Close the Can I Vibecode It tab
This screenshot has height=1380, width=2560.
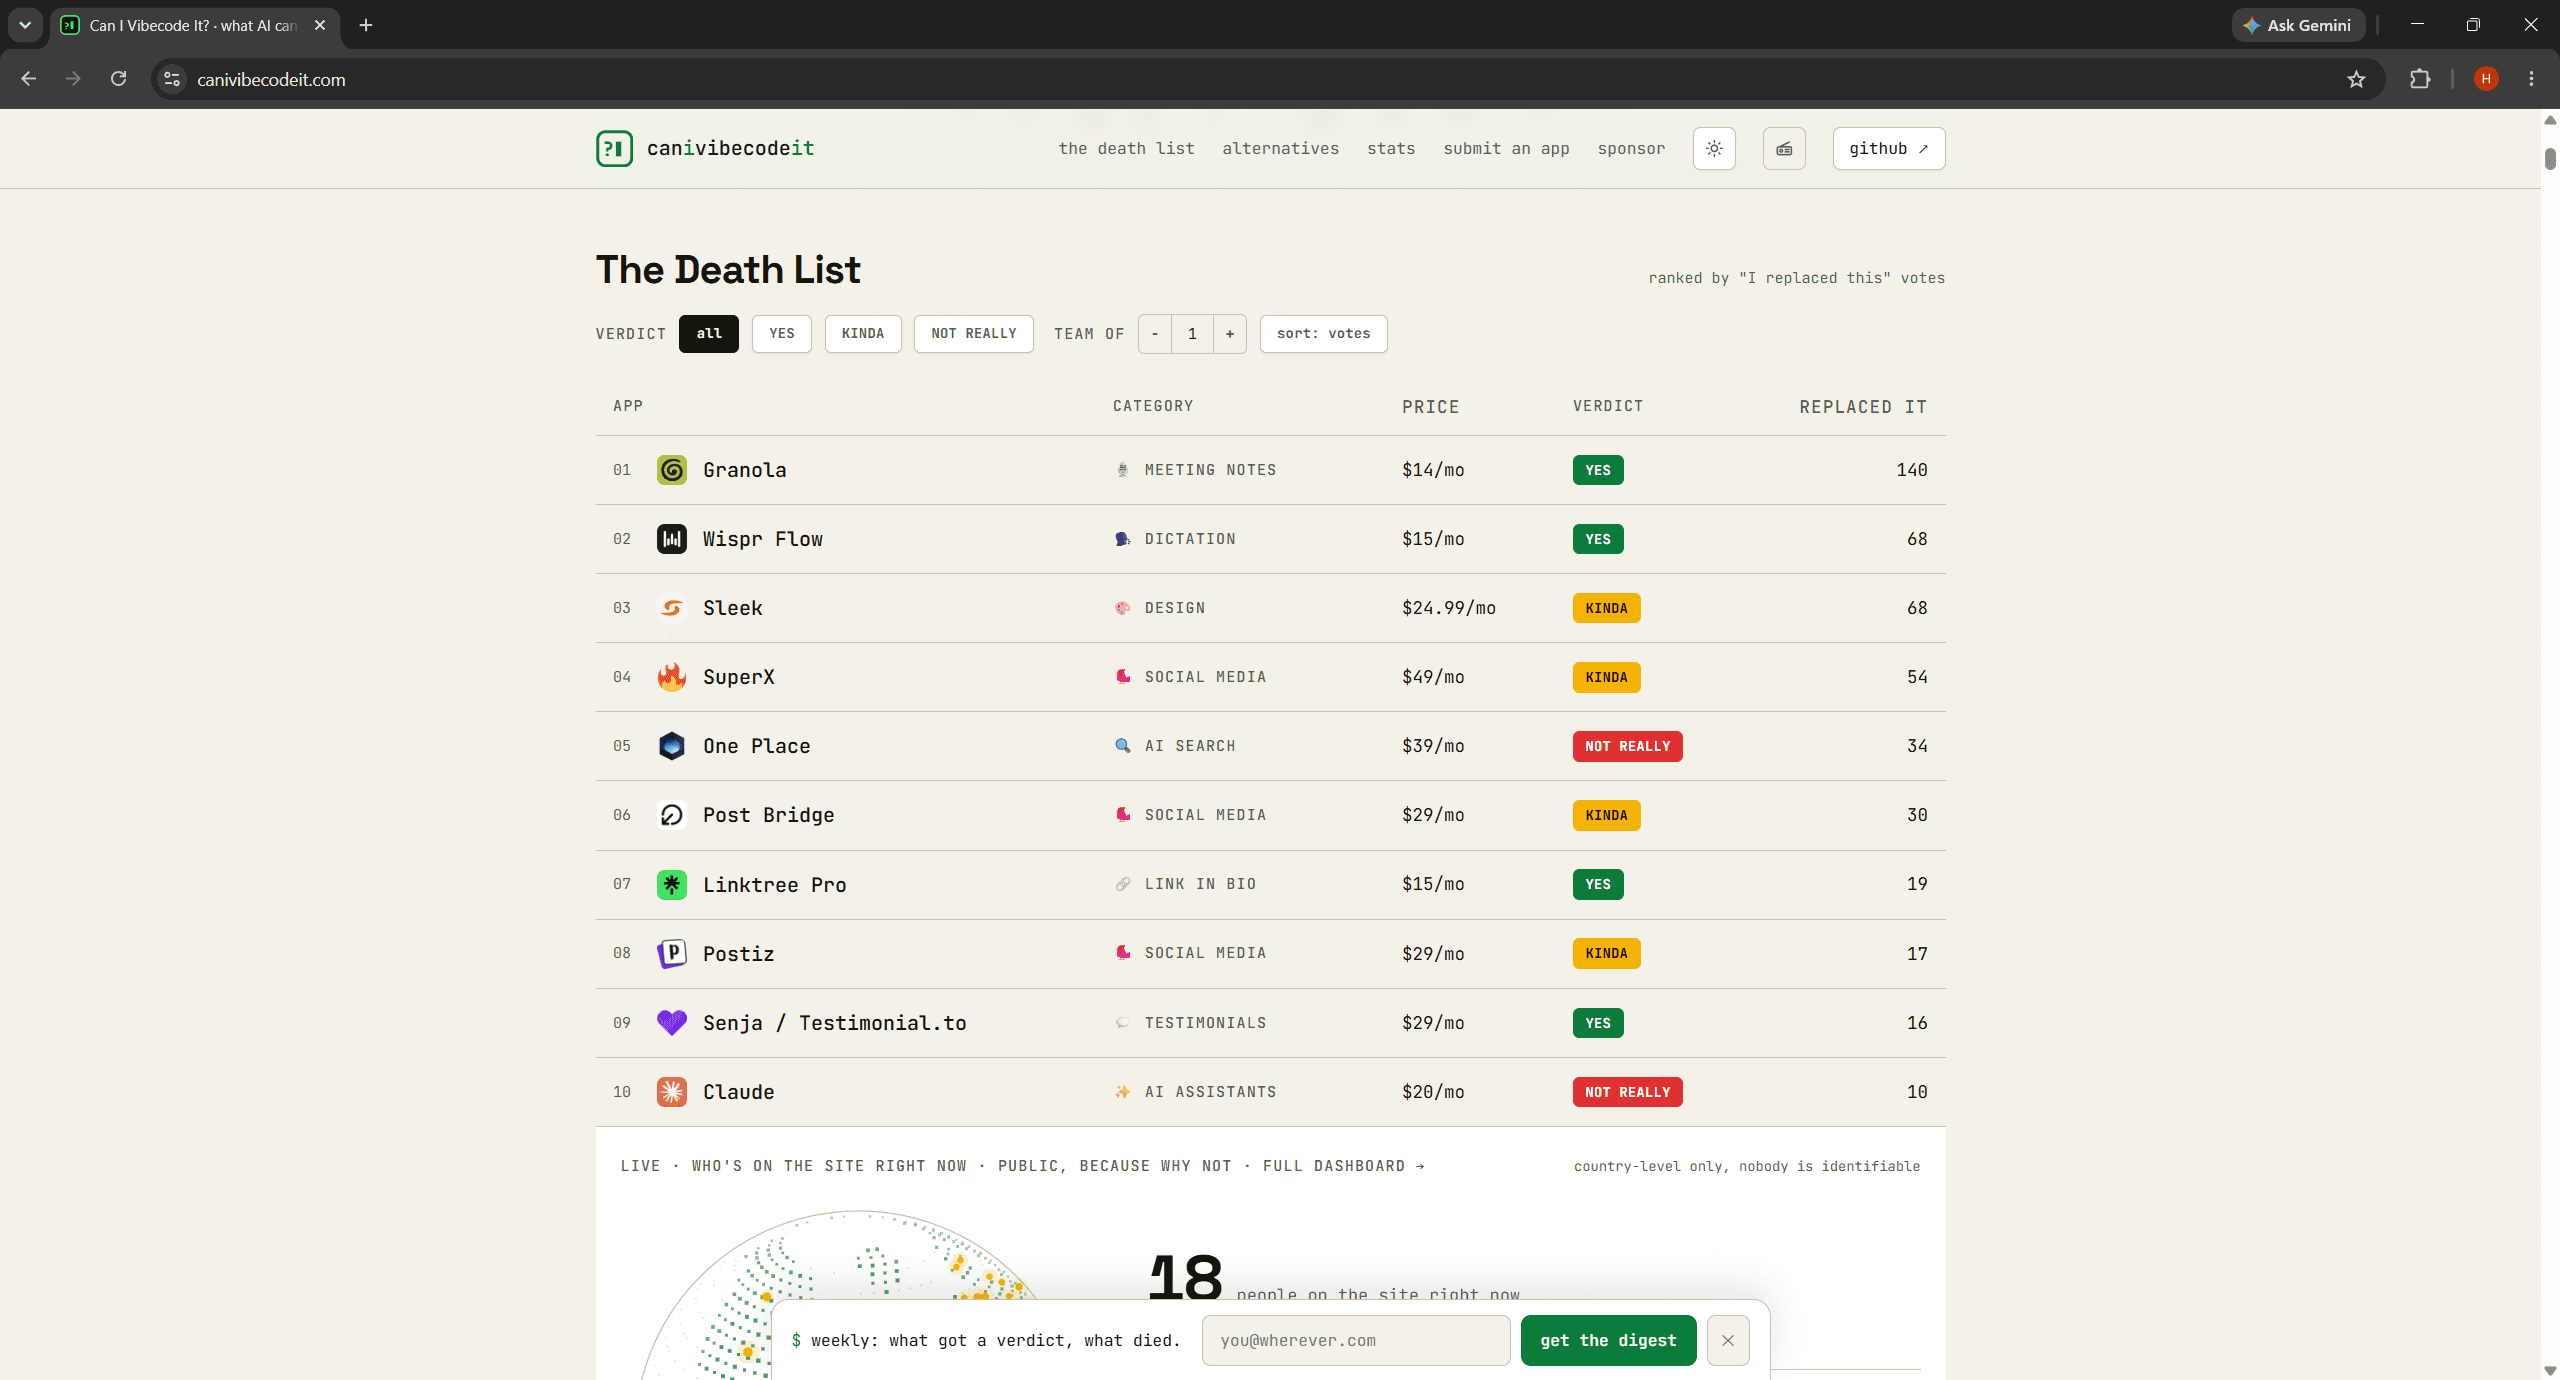click(320, 25)
